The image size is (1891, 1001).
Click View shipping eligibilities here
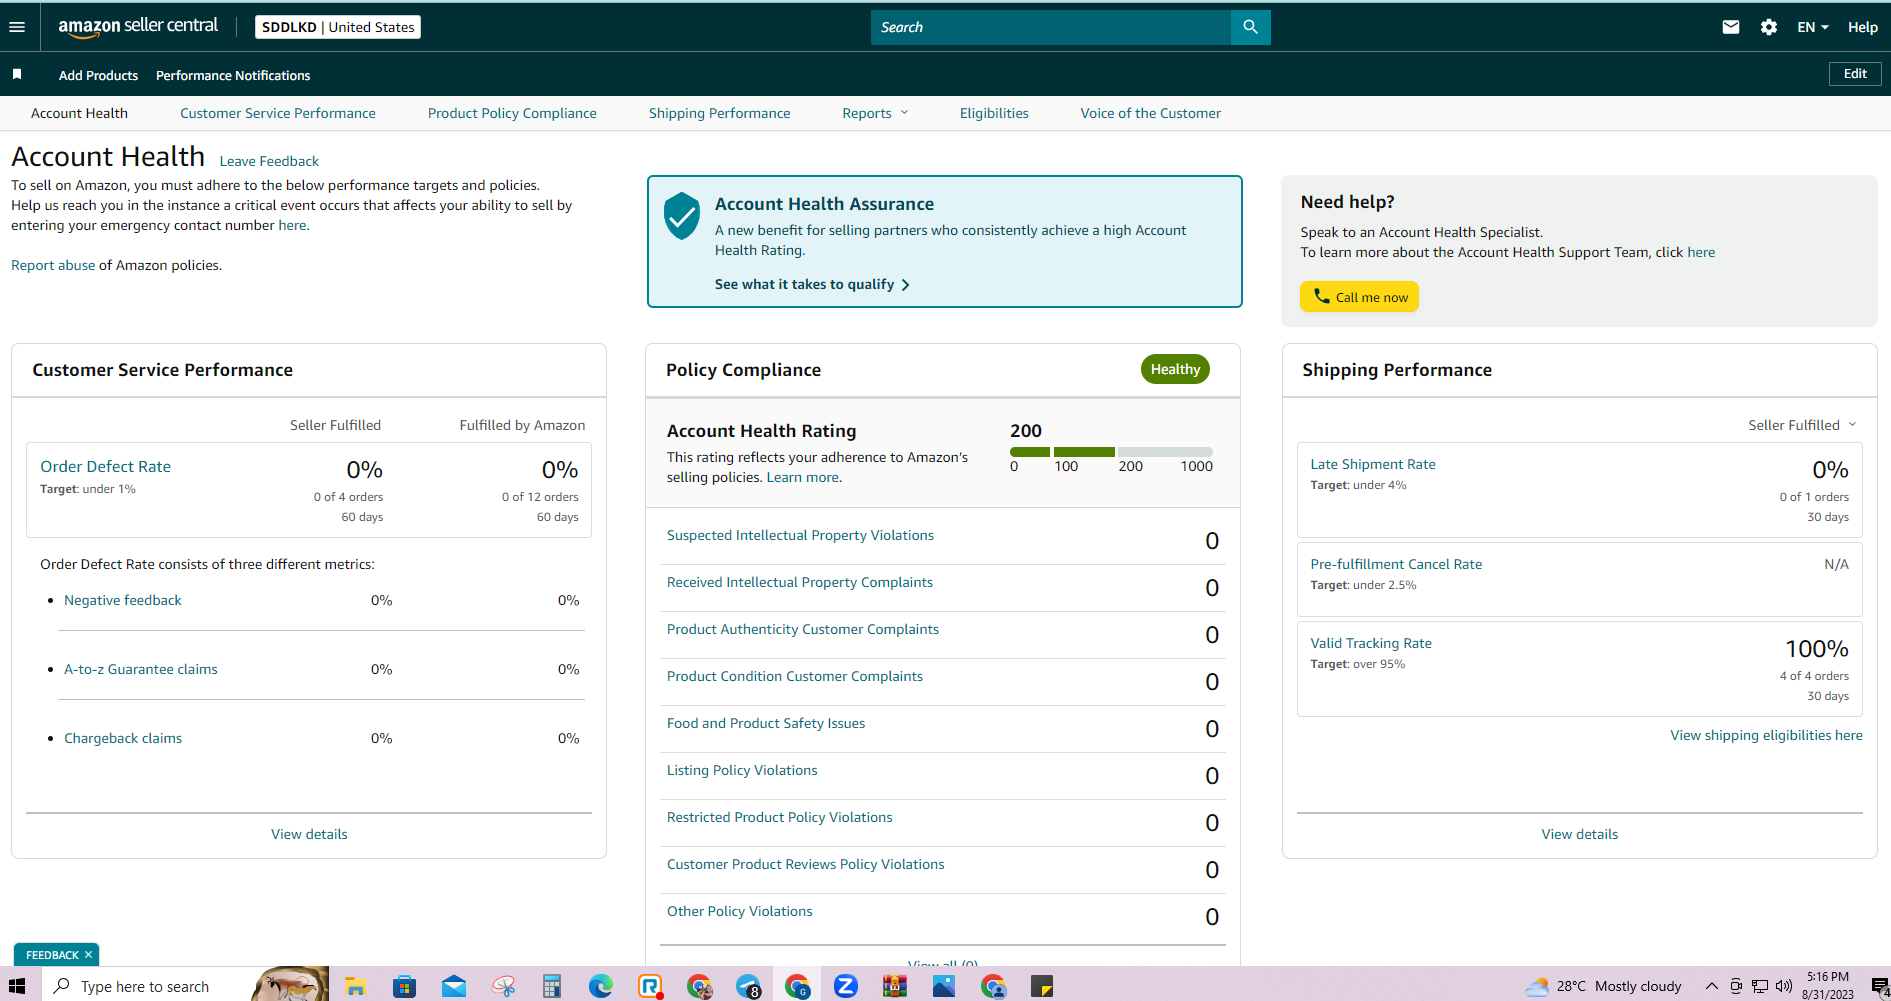1766,735
